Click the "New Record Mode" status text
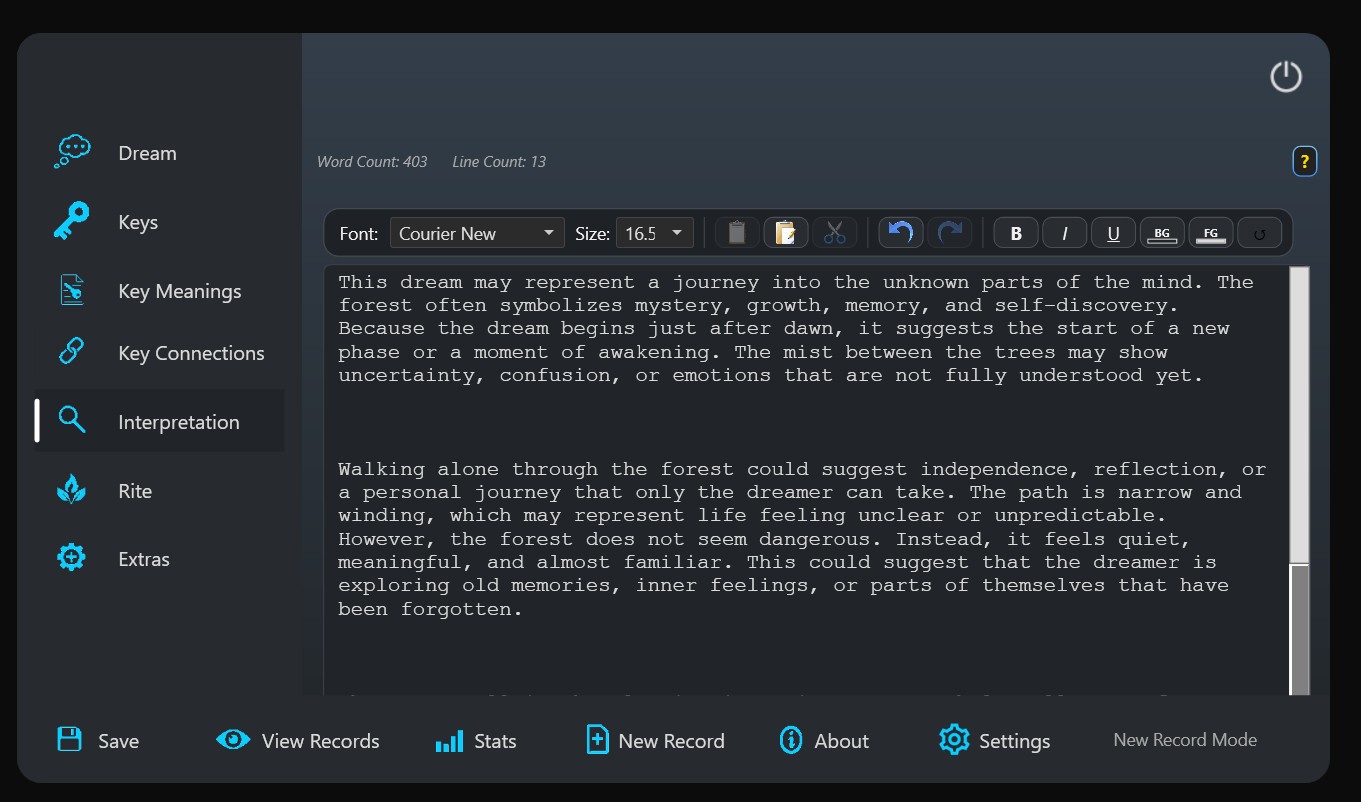1361x802 pixels. (x=1185, y=740)
